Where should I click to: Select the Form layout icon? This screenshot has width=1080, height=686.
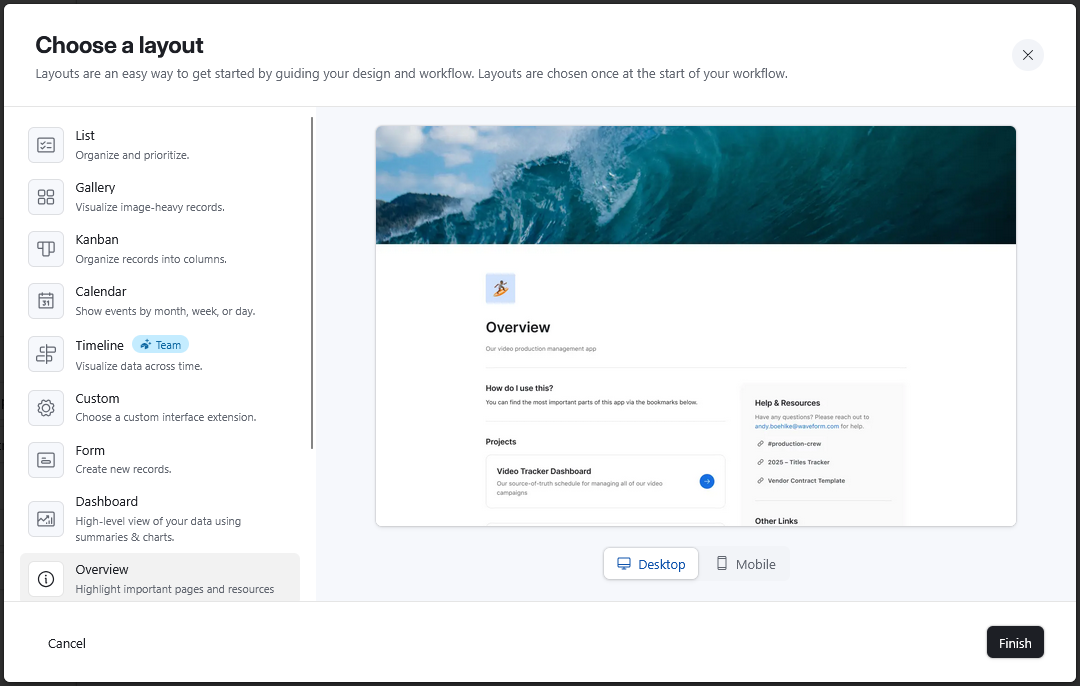(x=46, y=459)
